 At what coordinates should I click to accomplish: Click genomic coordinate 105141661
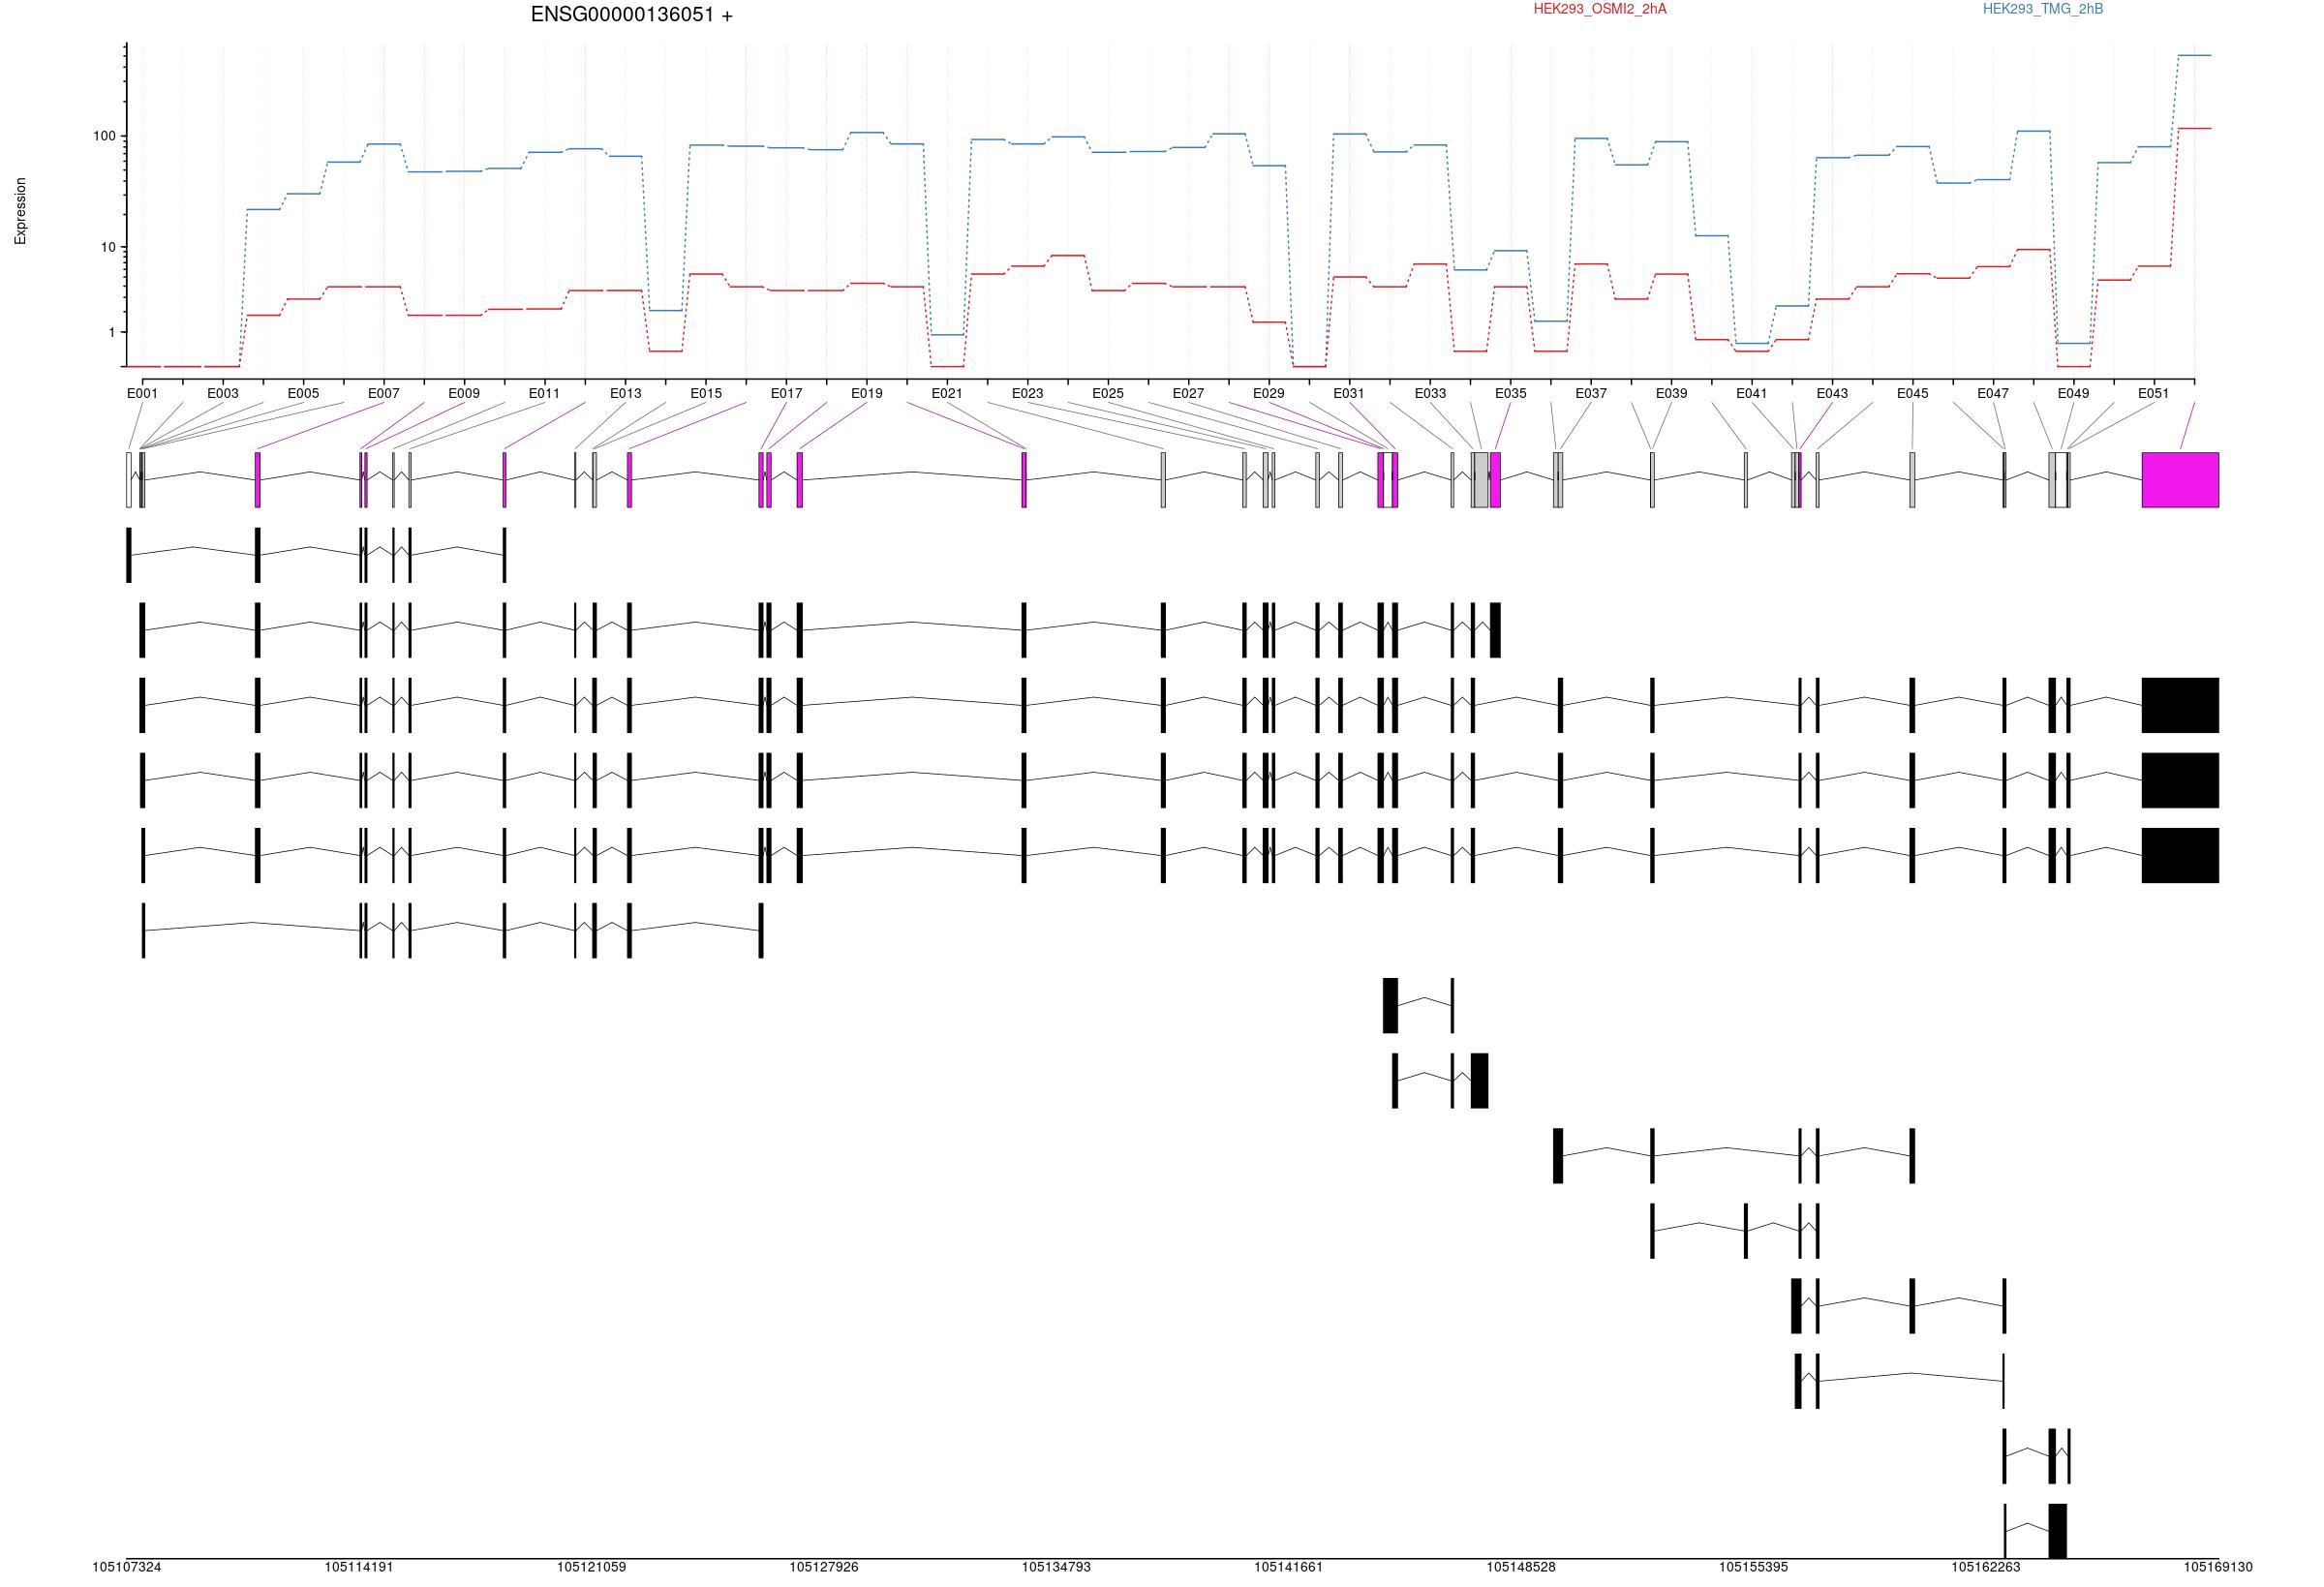pos(1289,1567)
